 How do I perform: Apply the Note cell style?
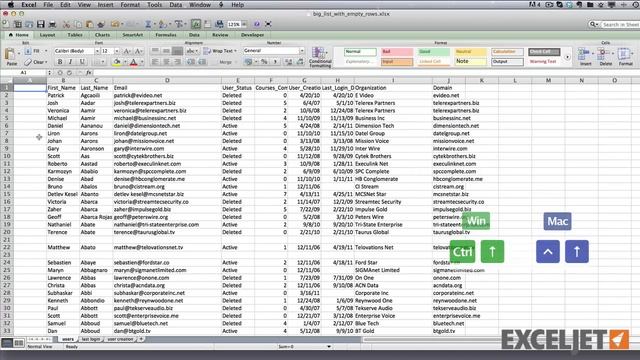(470, 62)
